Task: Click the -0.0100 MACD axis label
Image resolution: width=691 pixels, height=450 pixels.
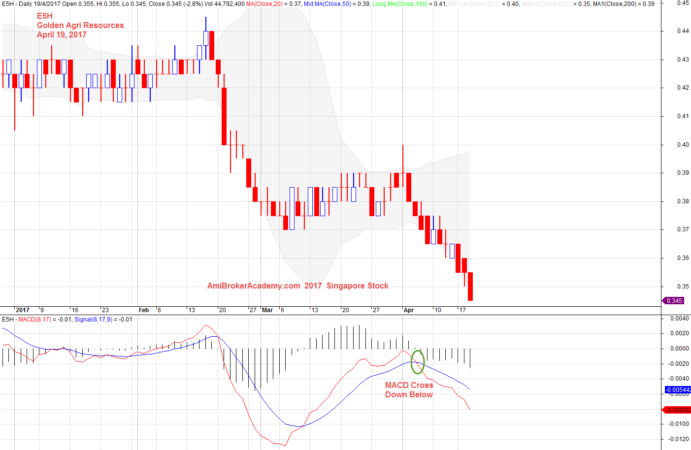Action: coord(679,424)
